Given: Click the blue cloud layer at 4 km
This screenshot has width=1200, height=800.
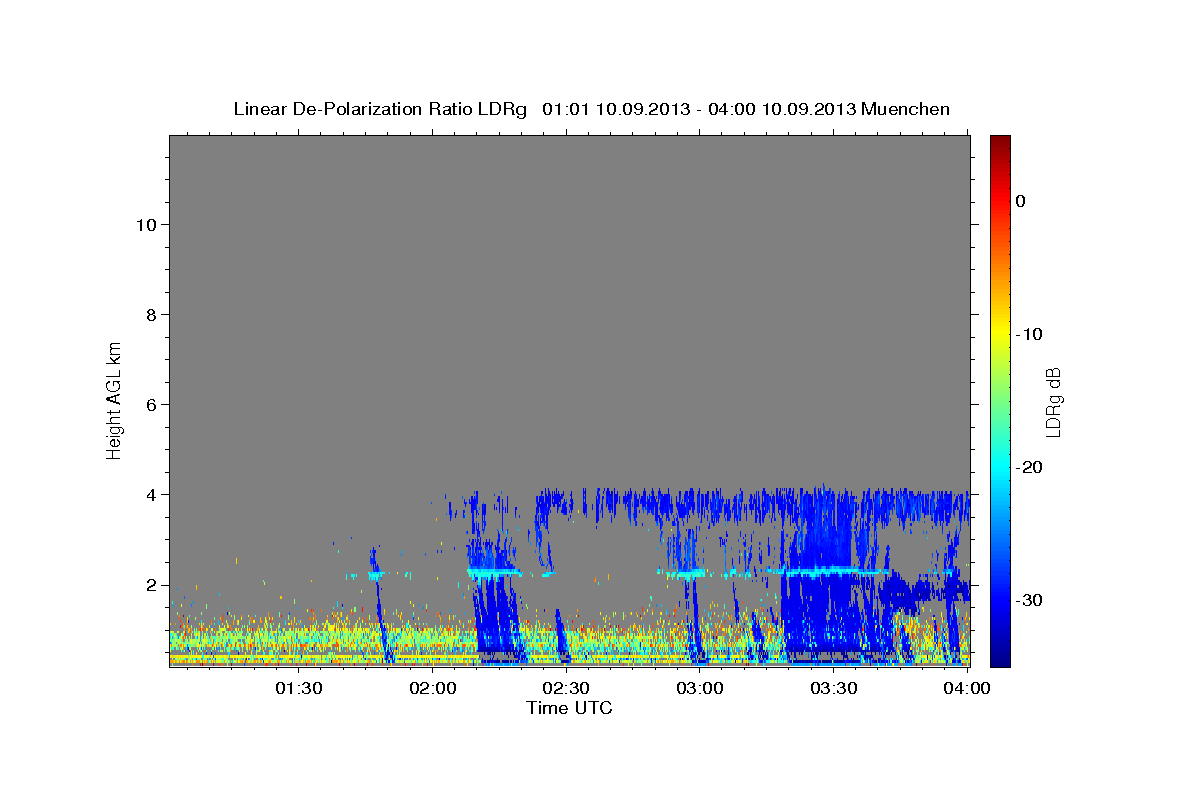Looking at the screenshot, I should 750,502.
